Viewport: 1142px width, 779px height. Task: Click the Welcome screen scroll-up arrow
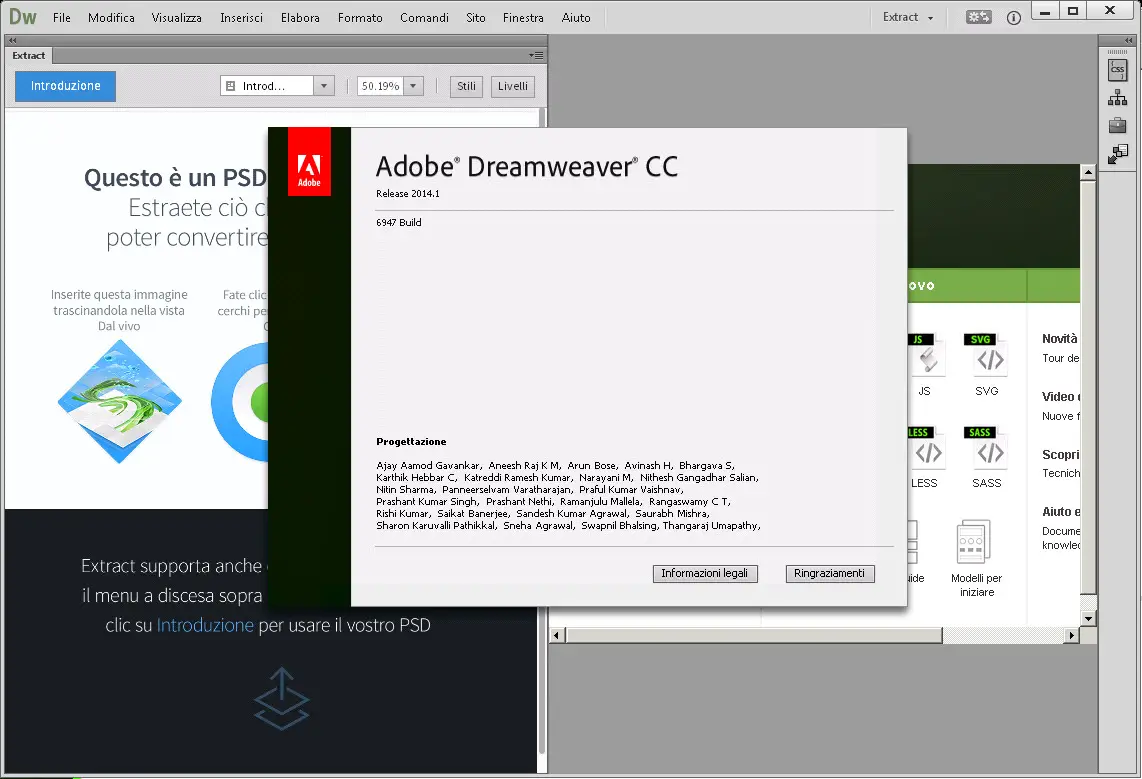coord(1088,173)
